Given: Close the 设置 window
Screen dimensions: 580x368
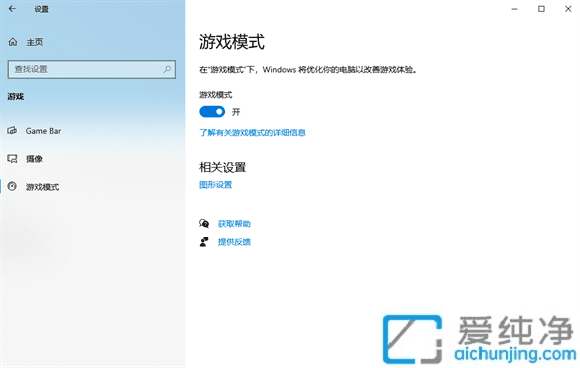Looking at the screenshot, I should (568, 9).
